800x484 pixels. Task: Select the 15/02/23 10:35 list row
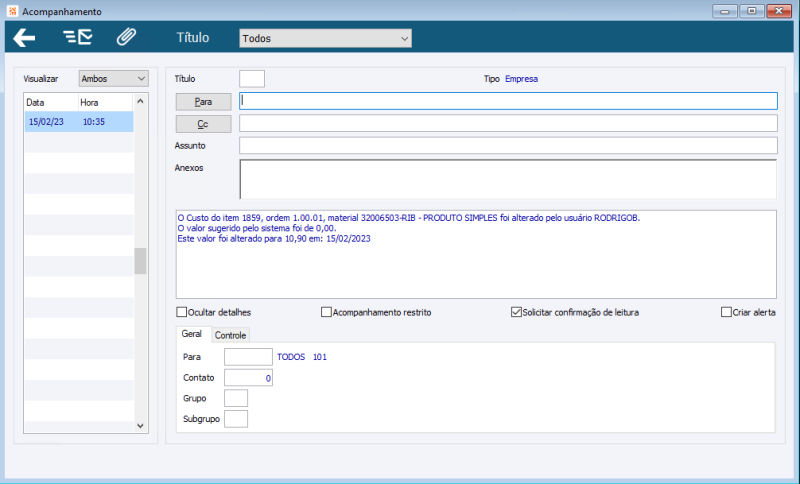(79, 122)
